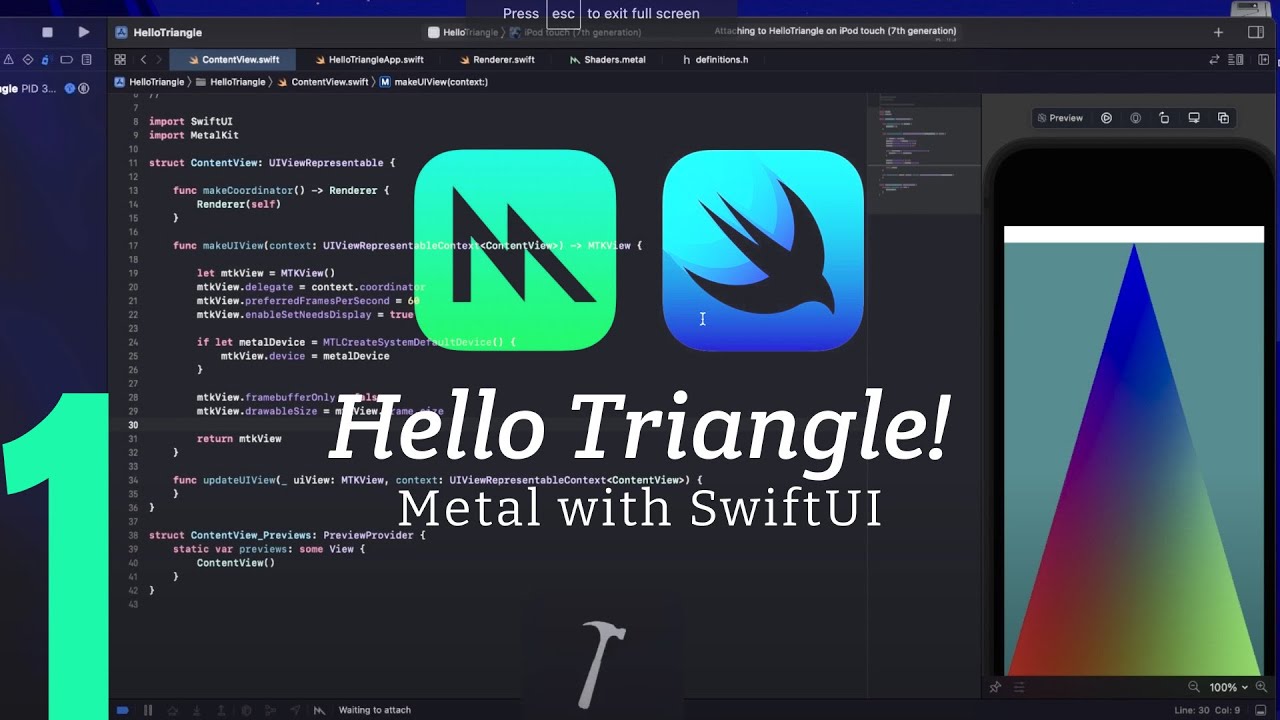
Task: Zoom out the canvas preview
Action: pos(1193,687)
